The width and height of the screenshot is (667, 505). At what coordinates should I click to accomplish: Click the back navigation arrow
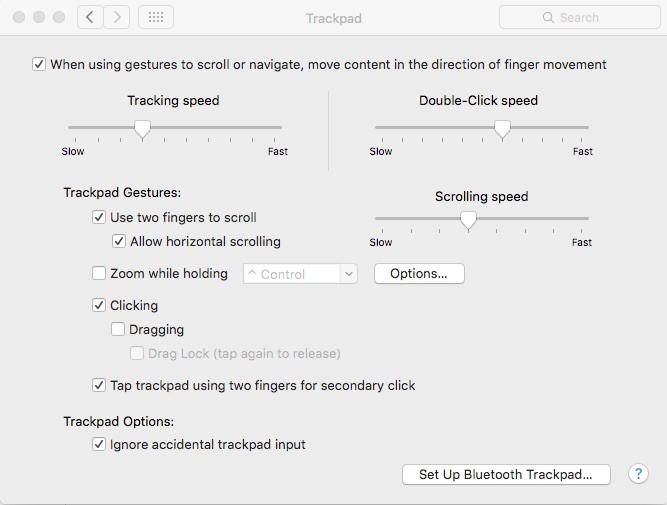pos(90,17)
